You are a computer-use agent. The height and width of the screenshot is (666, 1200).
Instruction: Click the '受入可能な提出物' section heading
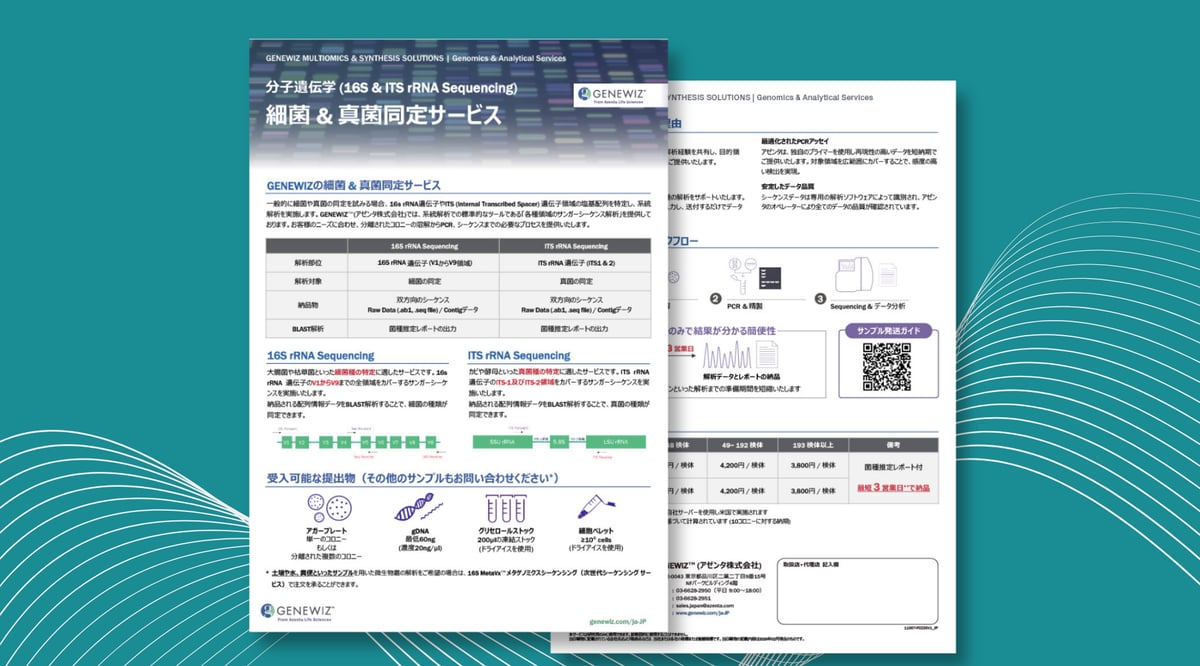(x=412, y=479)
